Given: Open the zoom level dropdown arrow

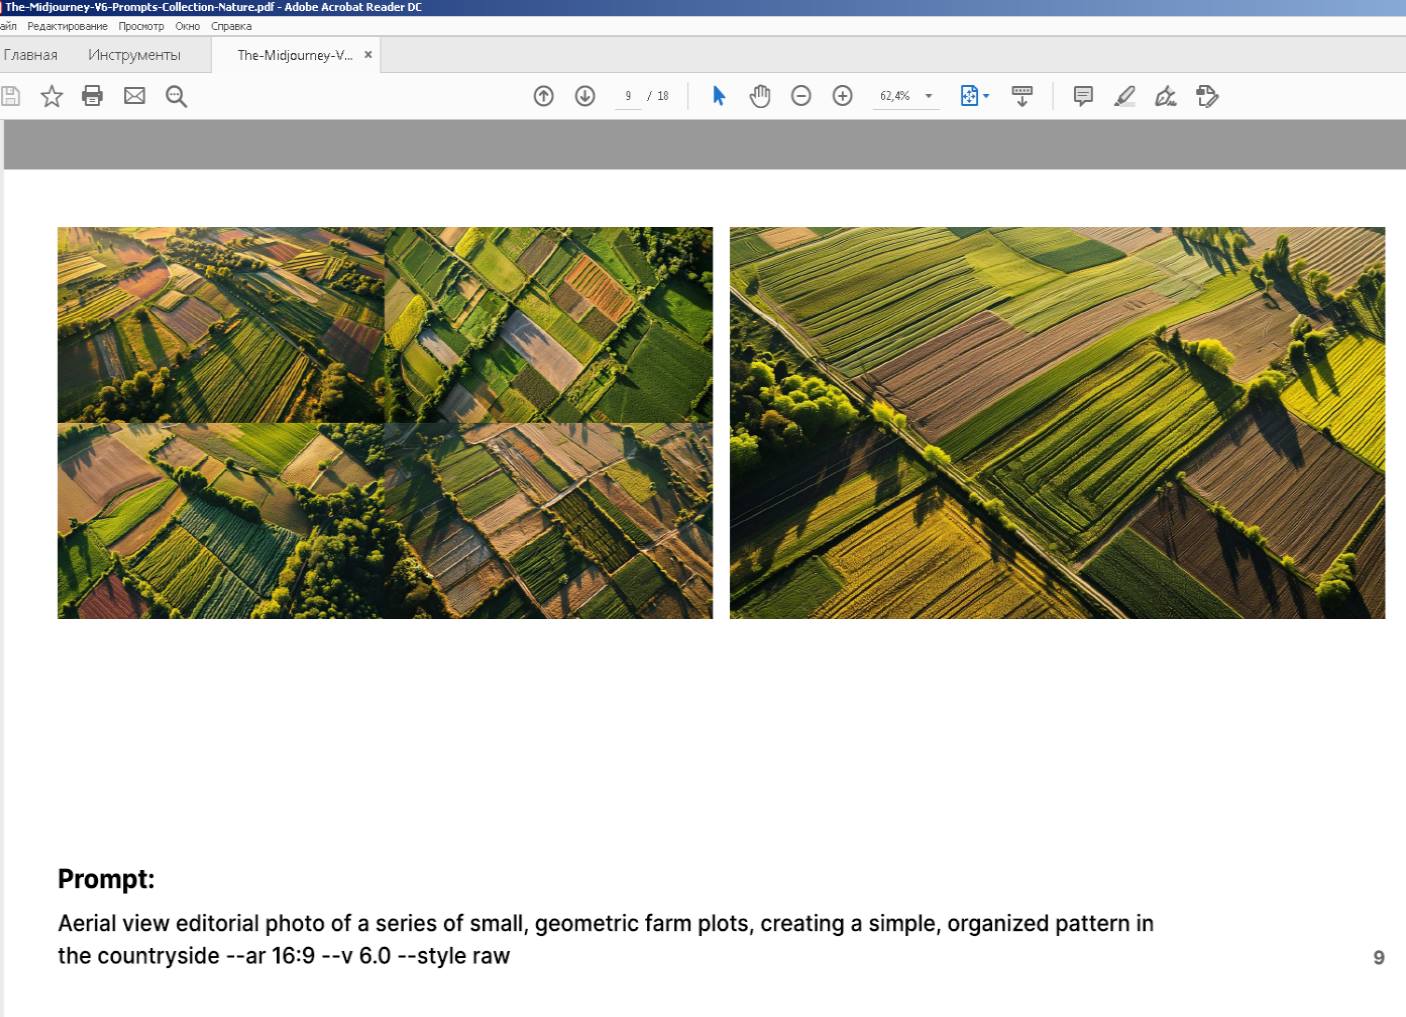Looking at the screenshot, I should click(929, 96).
